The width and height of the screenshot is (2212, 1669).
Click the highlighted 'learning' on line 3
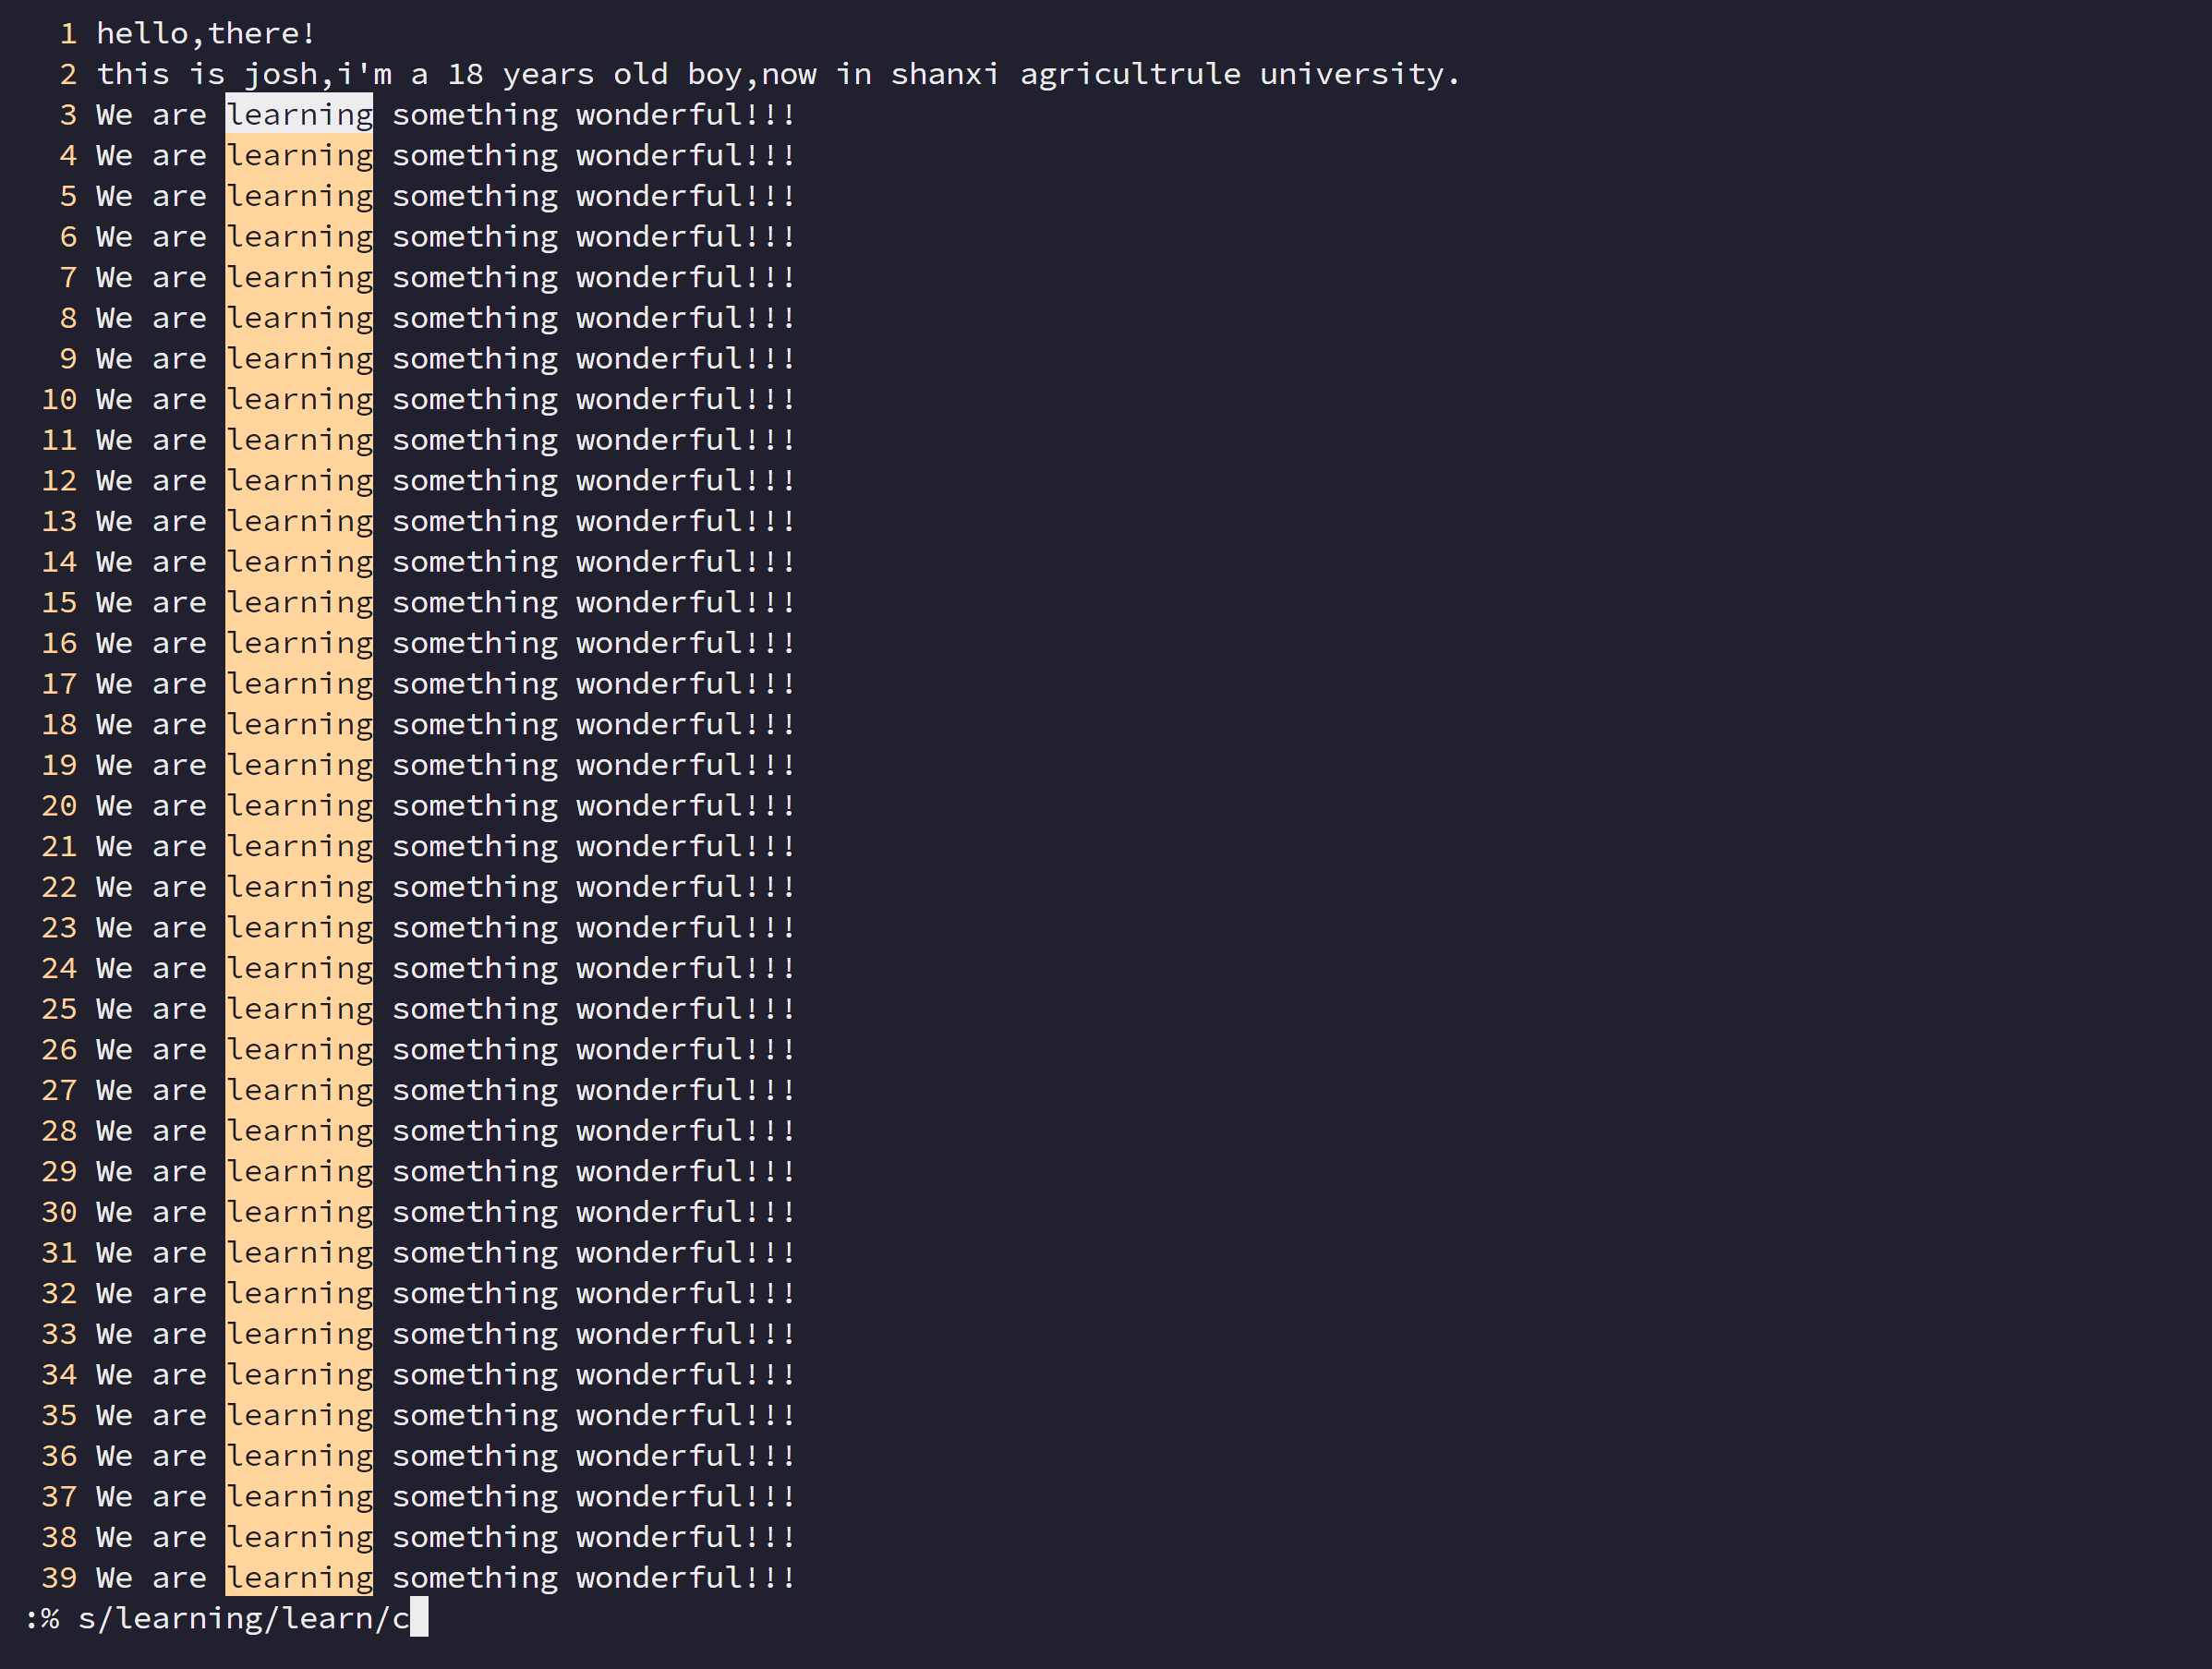coord(299,115)
